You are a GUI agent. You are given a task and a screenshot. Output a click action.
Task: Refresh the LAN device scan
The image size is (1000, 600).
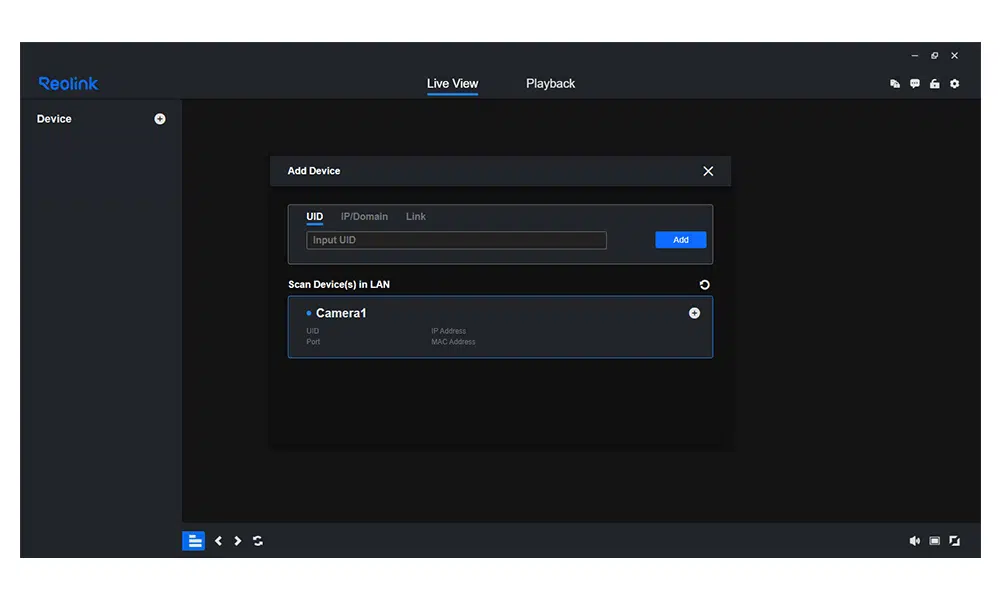tap(705, 285)
